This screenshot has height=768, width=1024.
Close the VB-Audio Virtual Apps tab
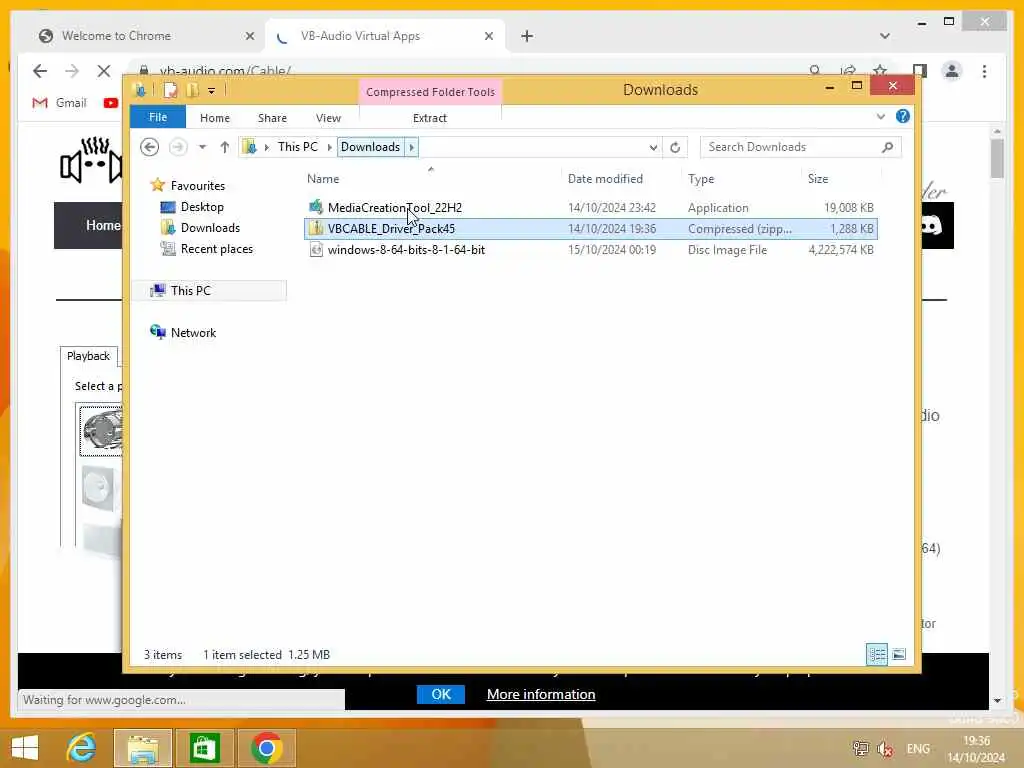coord(488,37)
